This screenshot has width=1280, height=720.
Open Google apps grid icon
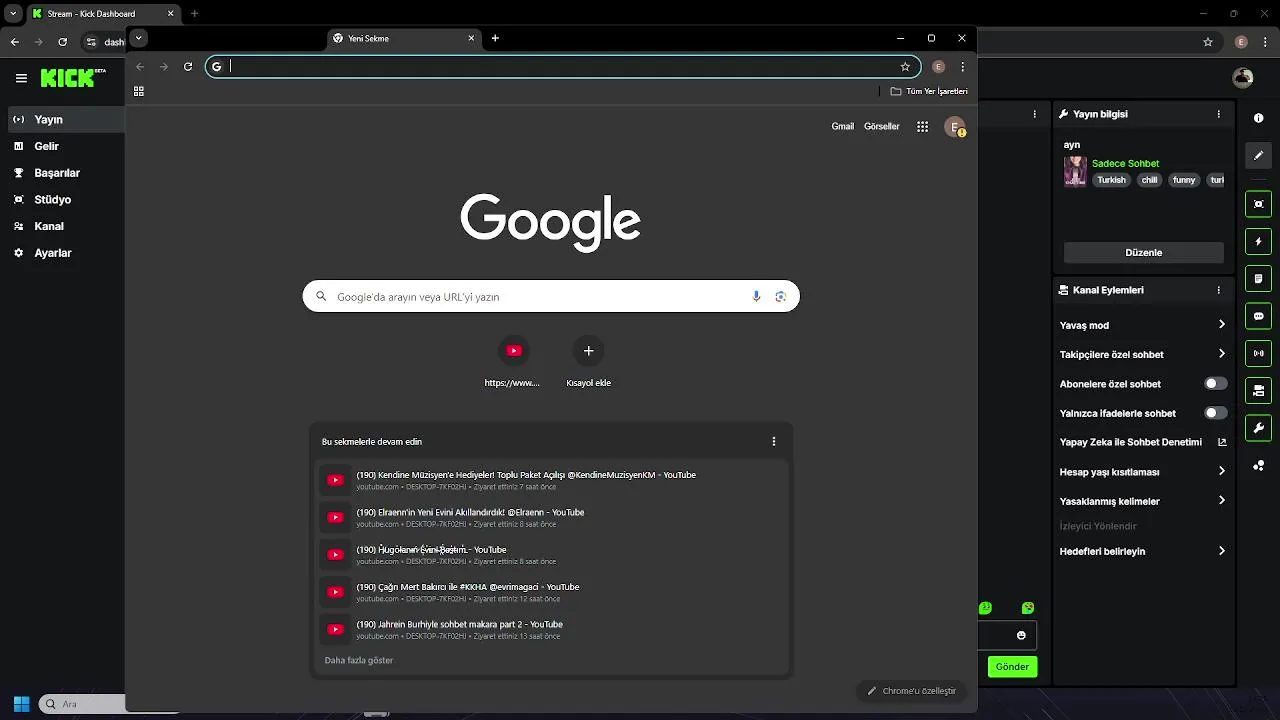click(x=923, y=127)
